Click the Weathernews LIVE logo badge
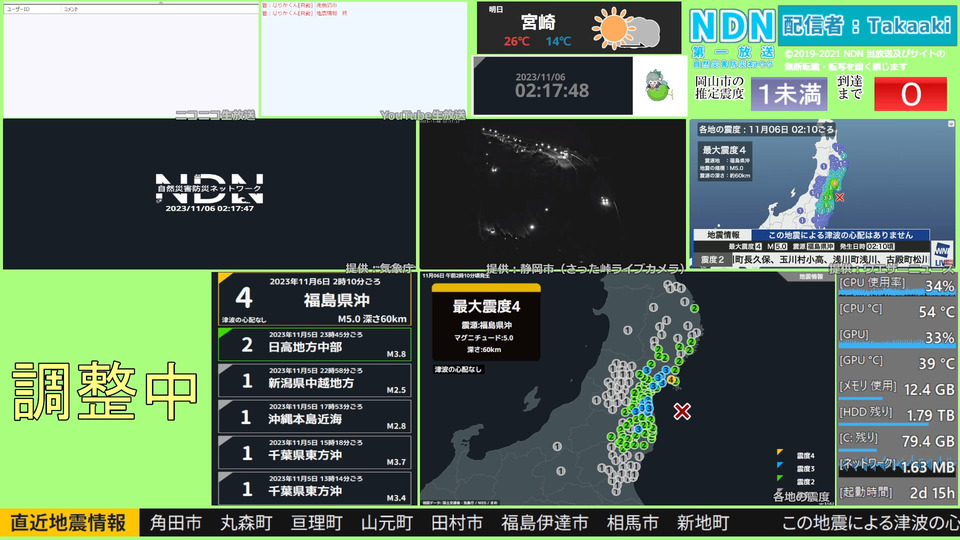This screenshot has height=540, width=960. 942,252
